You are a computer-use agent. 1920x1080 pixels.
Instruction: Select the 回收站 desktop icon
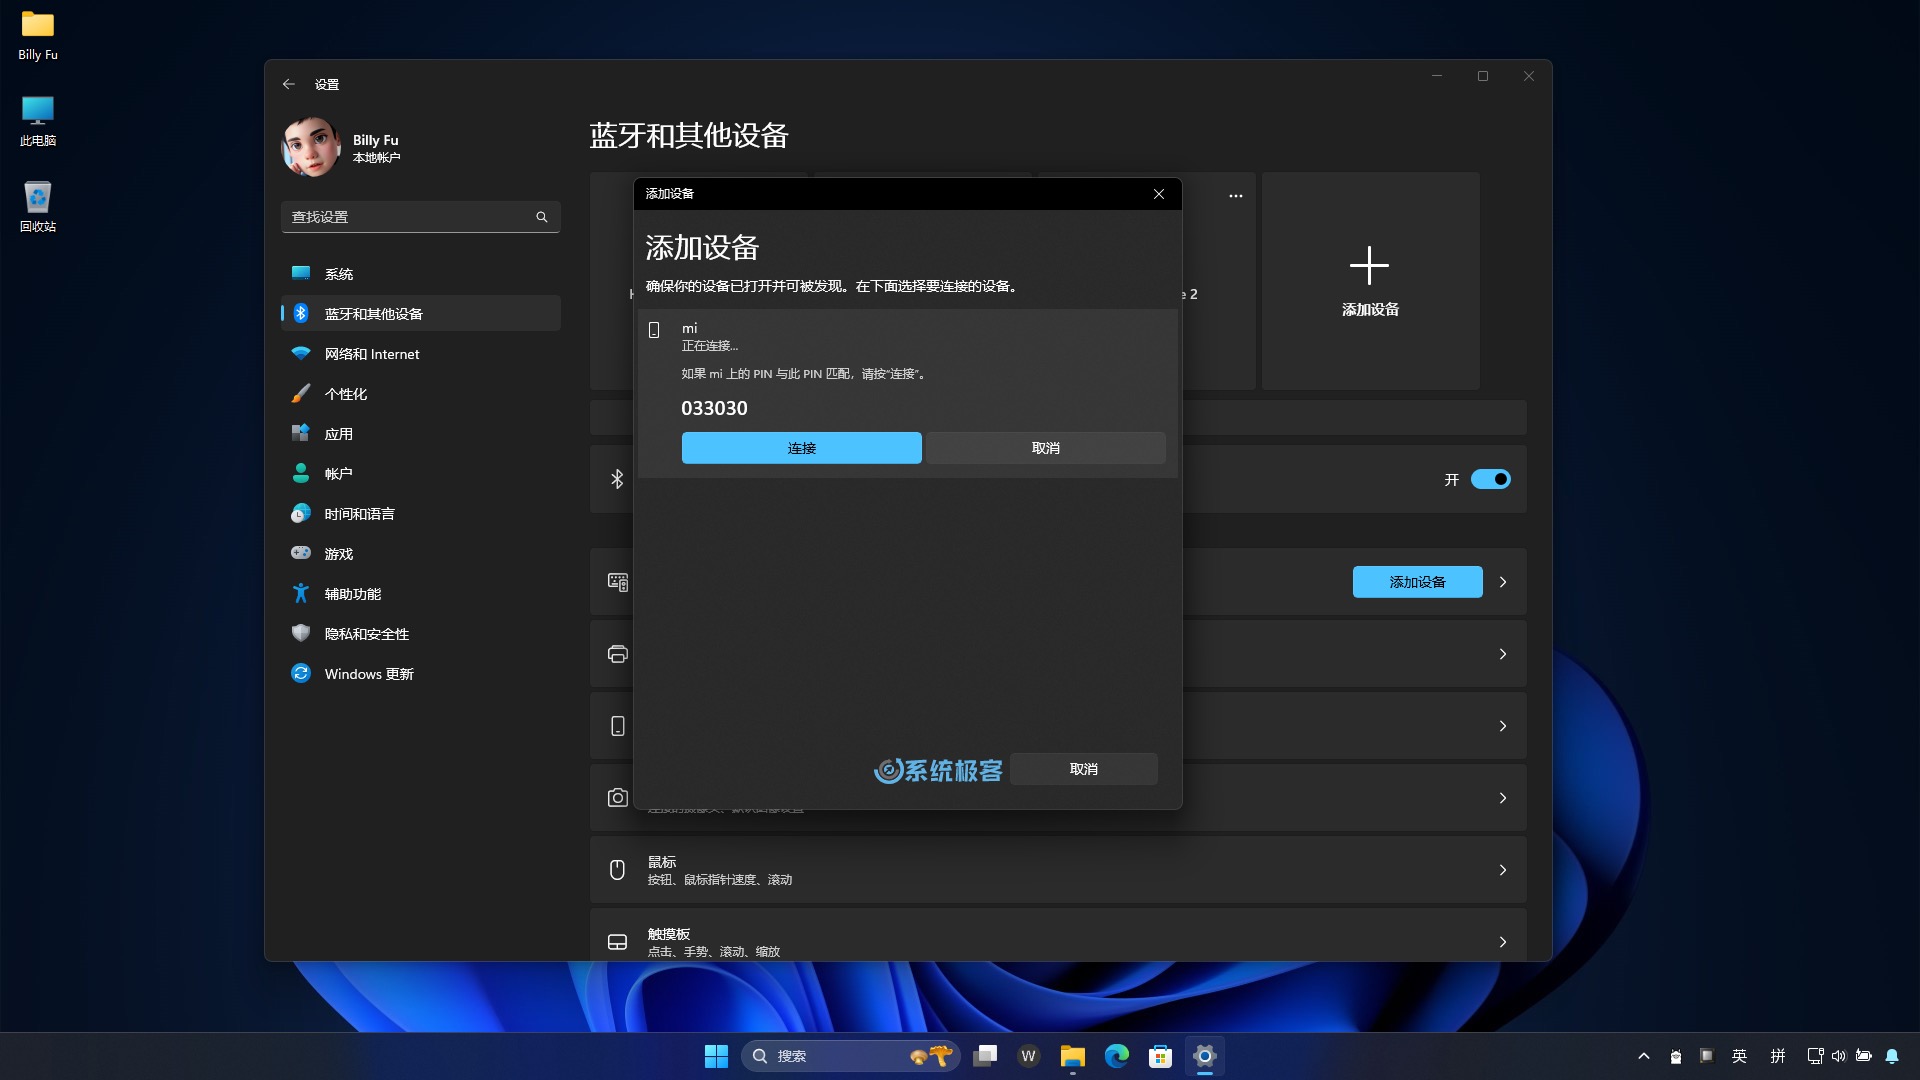[x=38, y=207]
